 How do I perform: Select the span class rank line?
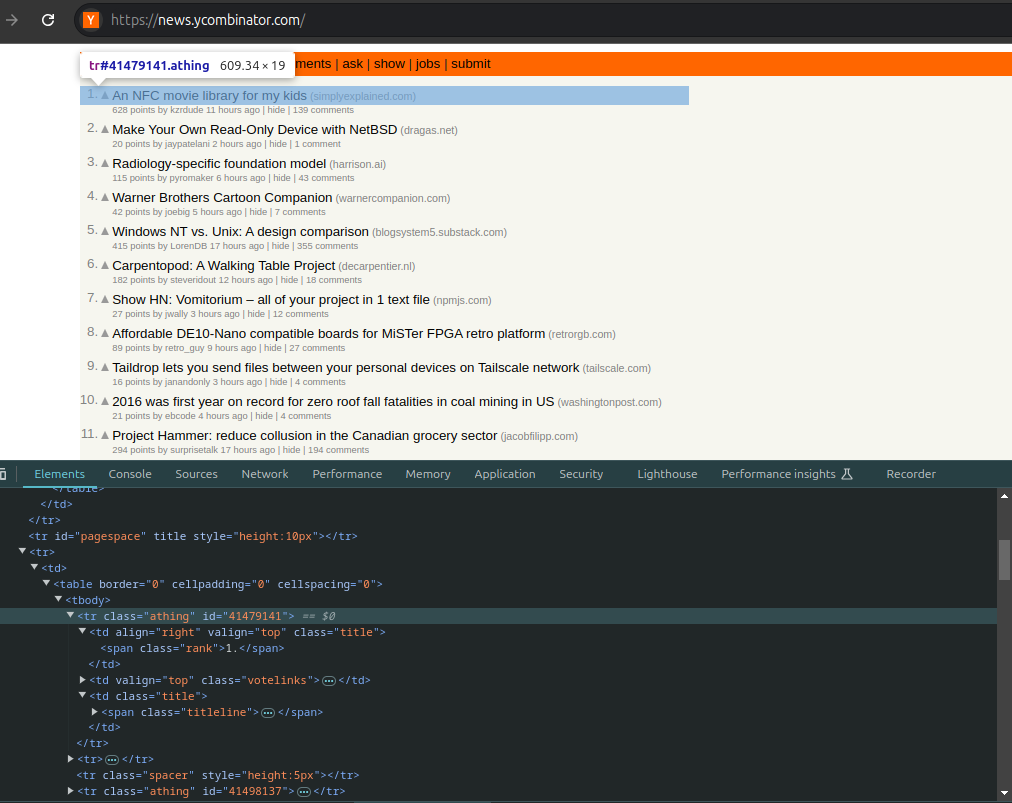click(192, 648)
